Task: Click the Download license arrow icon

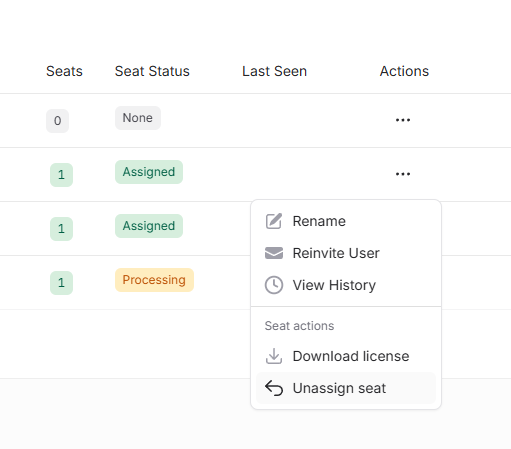Action: click(x=274, y=356)
